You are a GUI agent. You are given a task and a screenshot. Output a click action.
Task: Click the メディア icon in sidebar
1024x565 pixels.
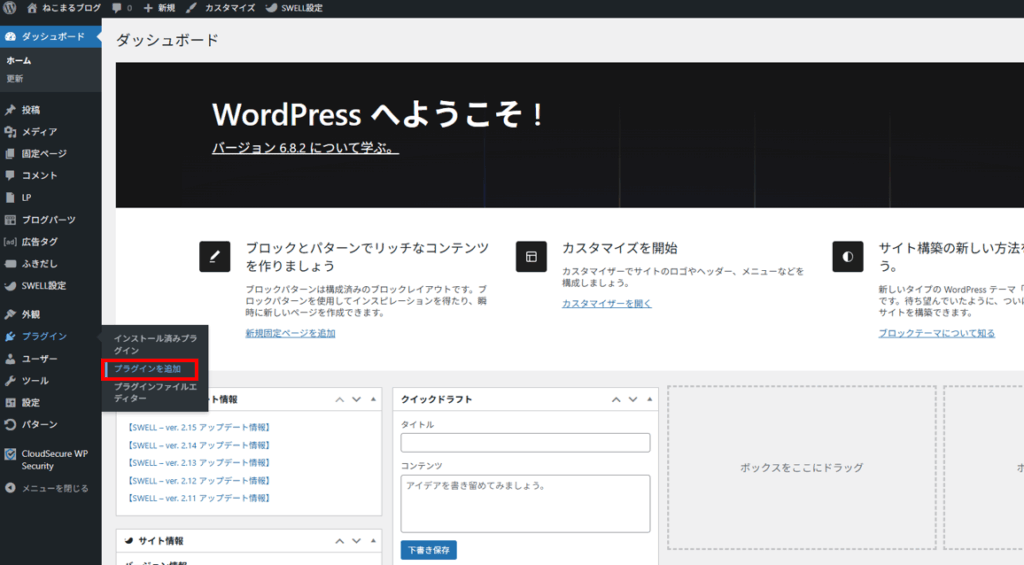10,132
